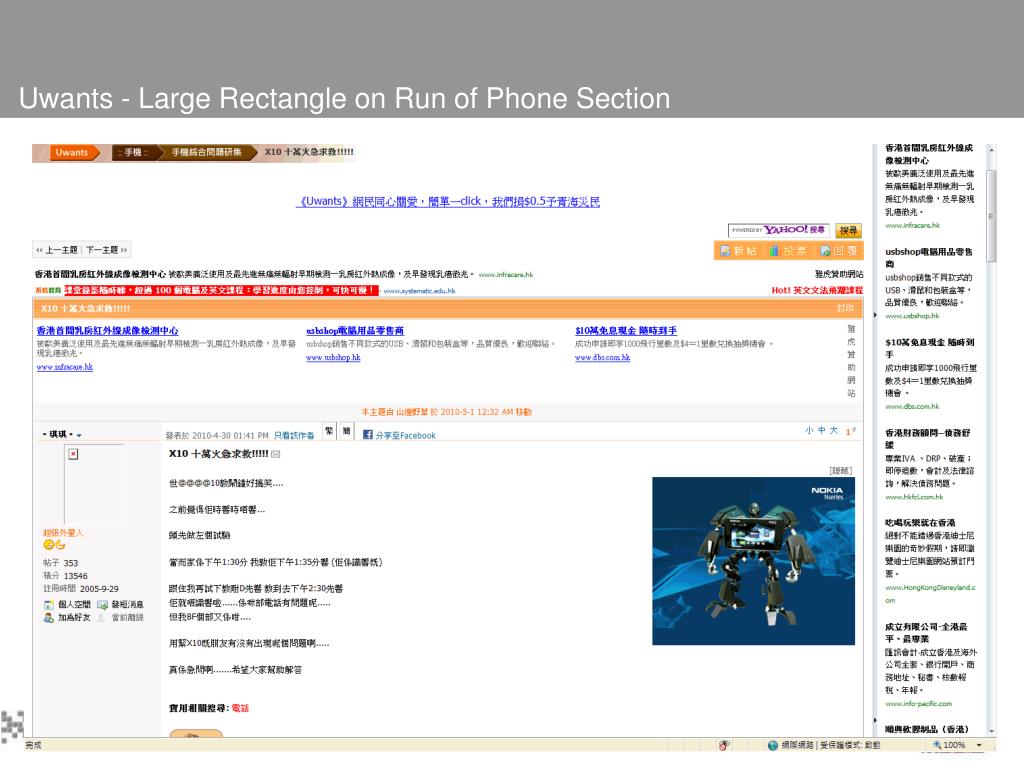
Task: Start a poll with 投票 button
Action: [788, 251]
